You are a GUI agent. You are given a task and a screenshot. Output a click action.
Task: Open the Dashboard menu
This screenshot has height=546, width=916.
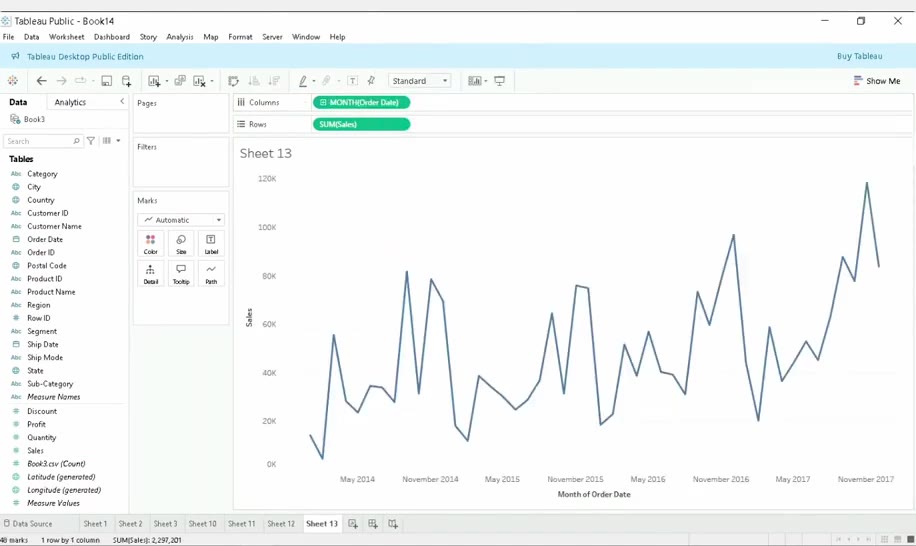pyautogui.click(x=112, y=37)
